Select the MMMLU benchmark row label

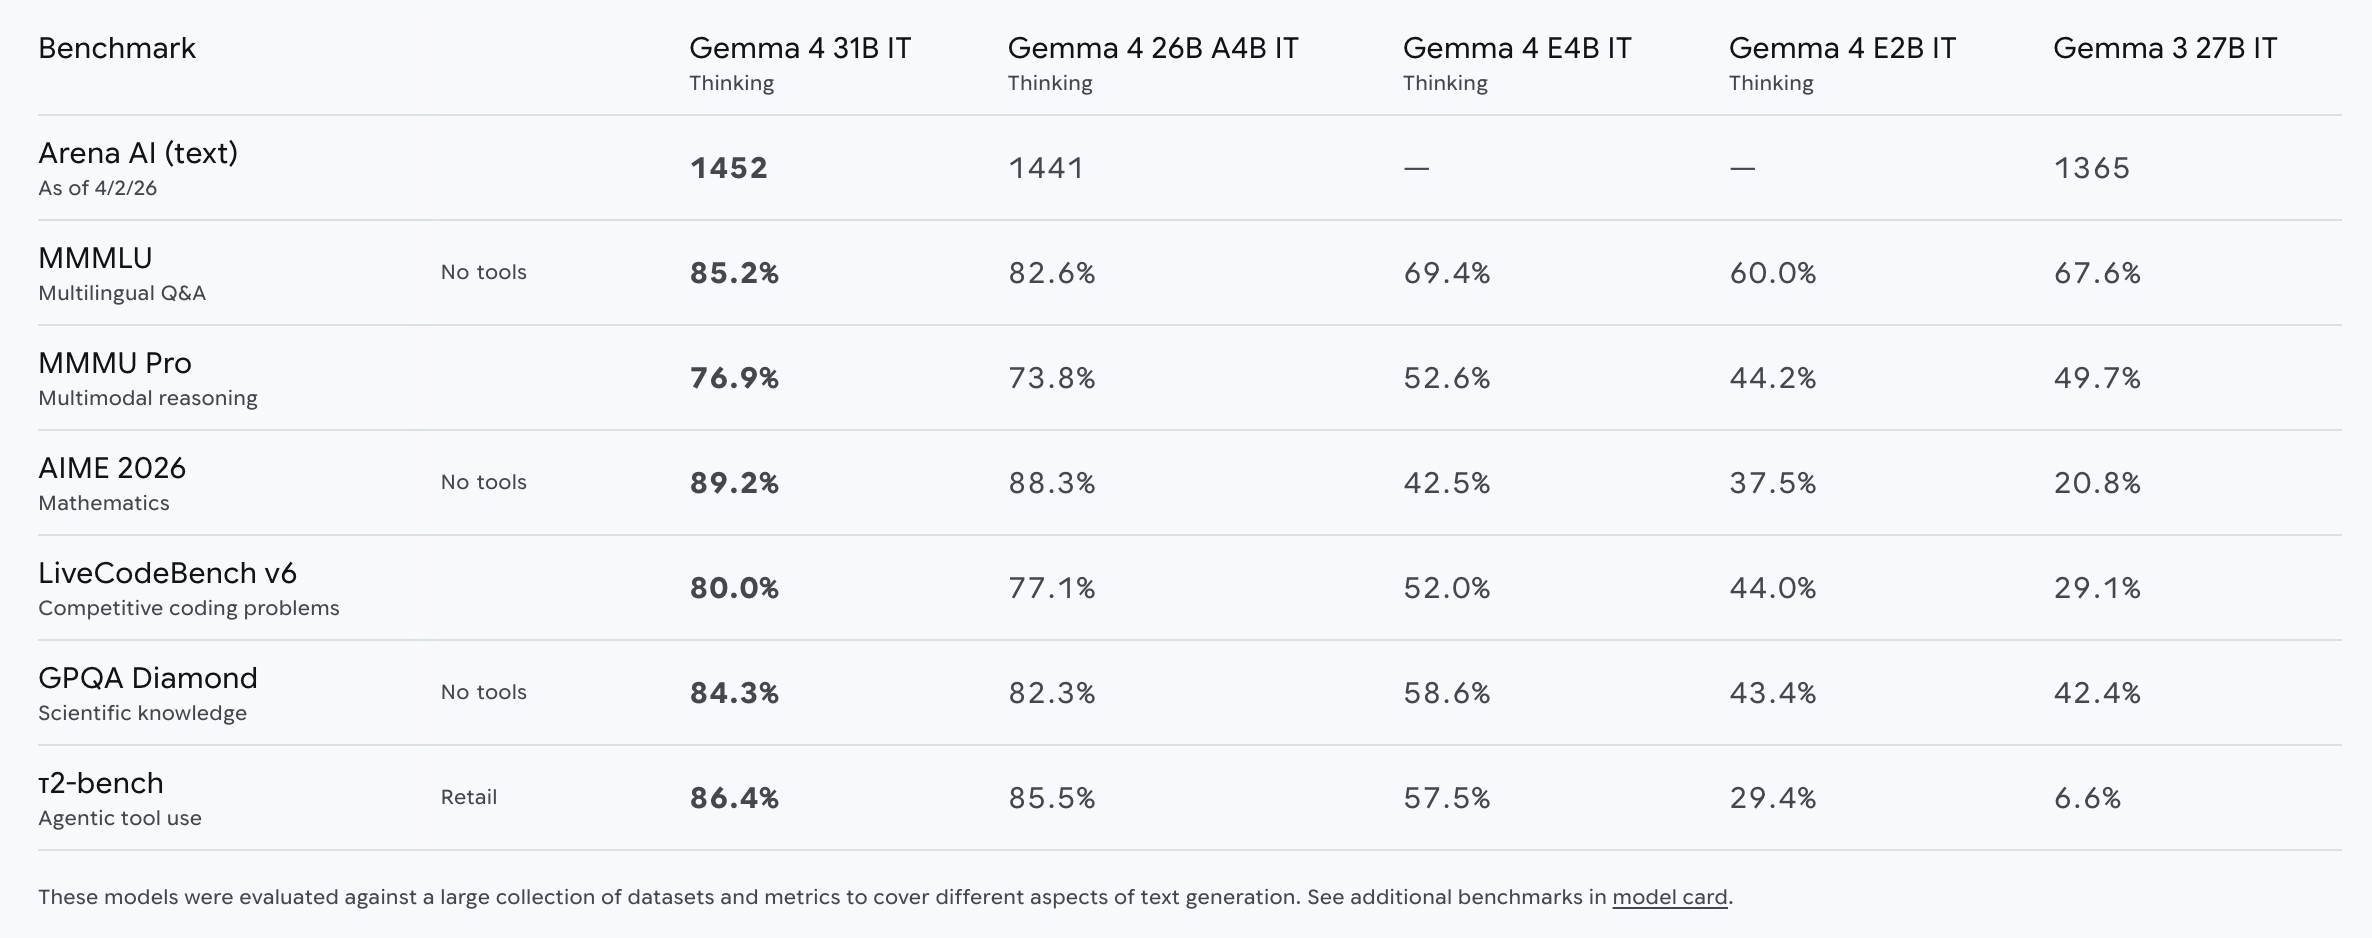tap(95, 258)
